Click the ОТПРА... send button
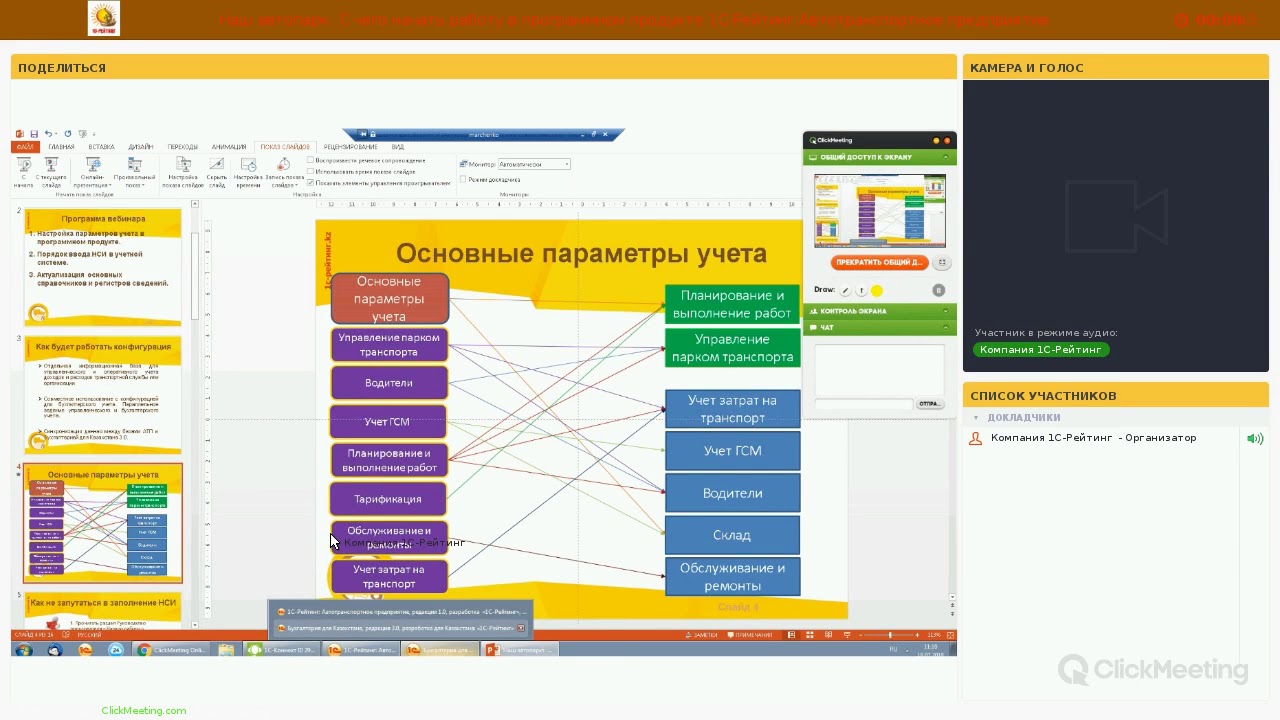Viewport: 1280px width, 720px height. tap(930, 404)
